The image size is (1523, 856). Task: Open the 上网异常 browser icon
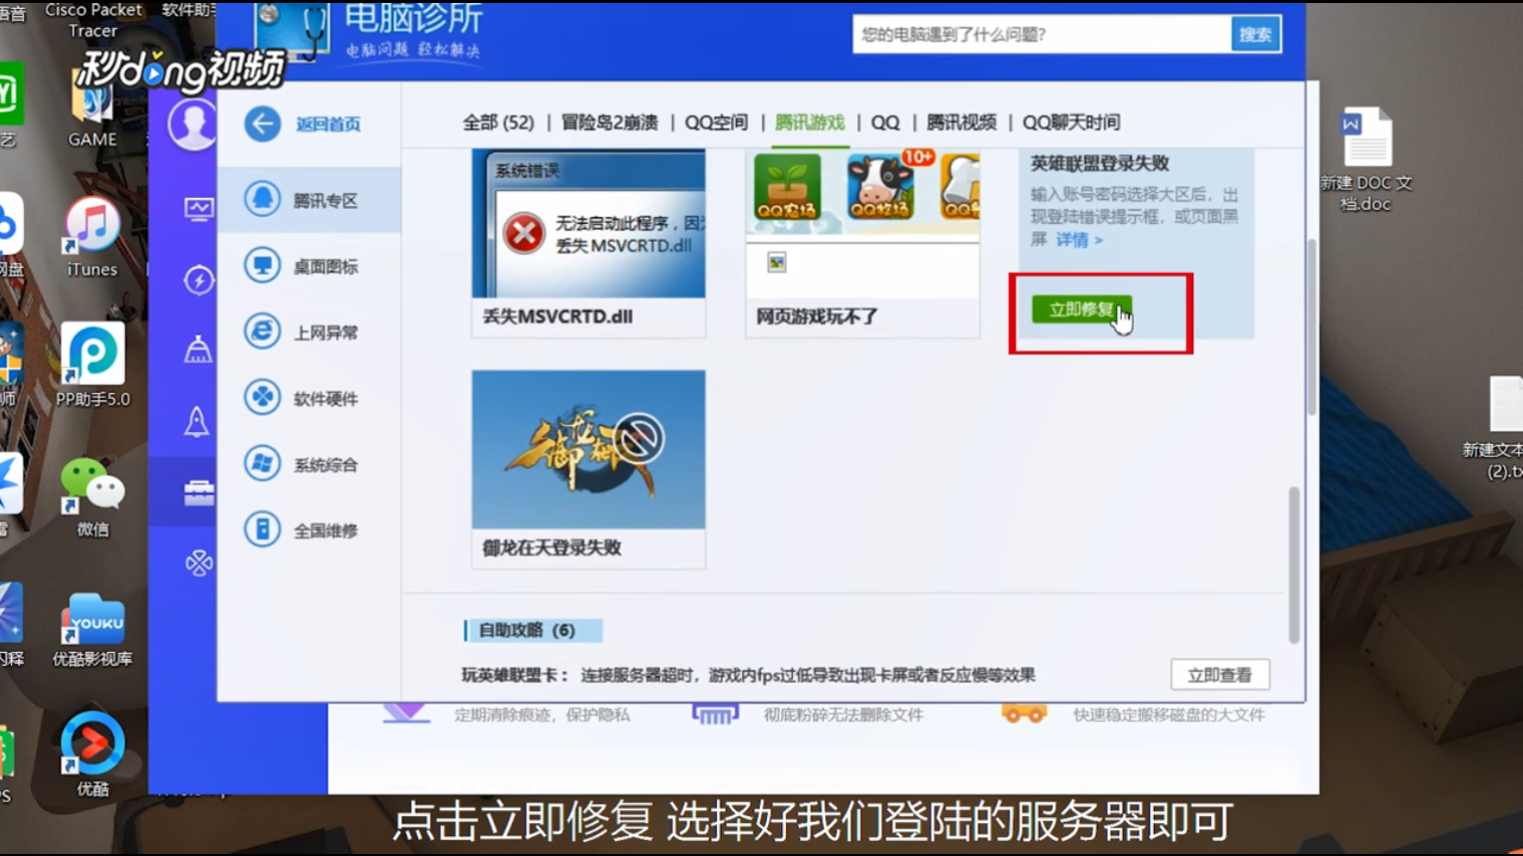(262, 332)
